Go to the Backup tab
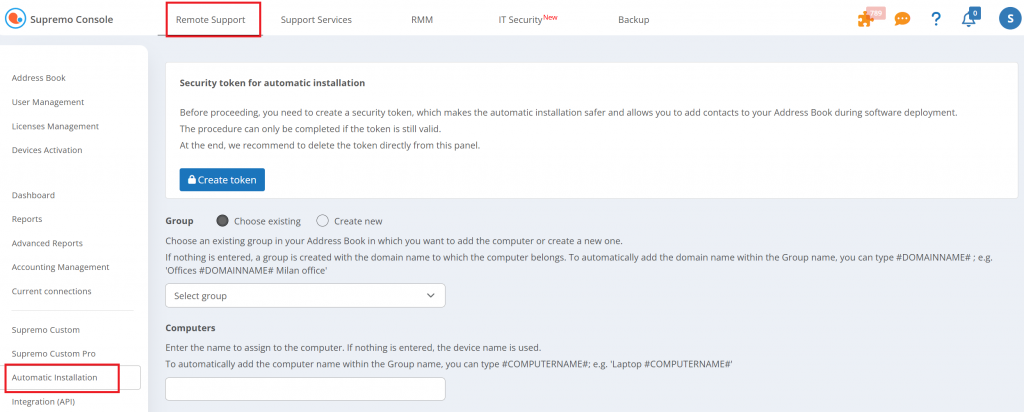This screenshot has width=1024, height=412. 633,19
